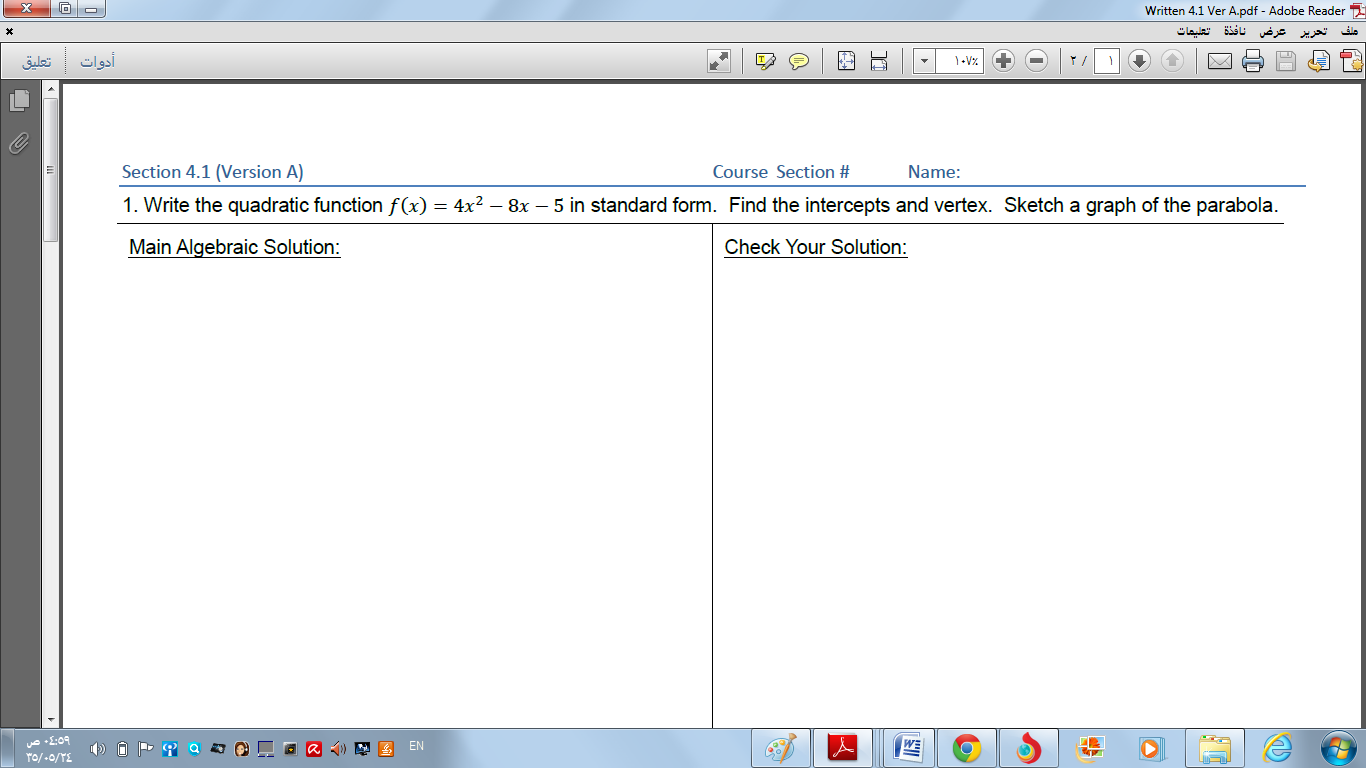Click the vertical scrollbar track
The height and width of the screenshot is (768, 1366).
(51, 400)
